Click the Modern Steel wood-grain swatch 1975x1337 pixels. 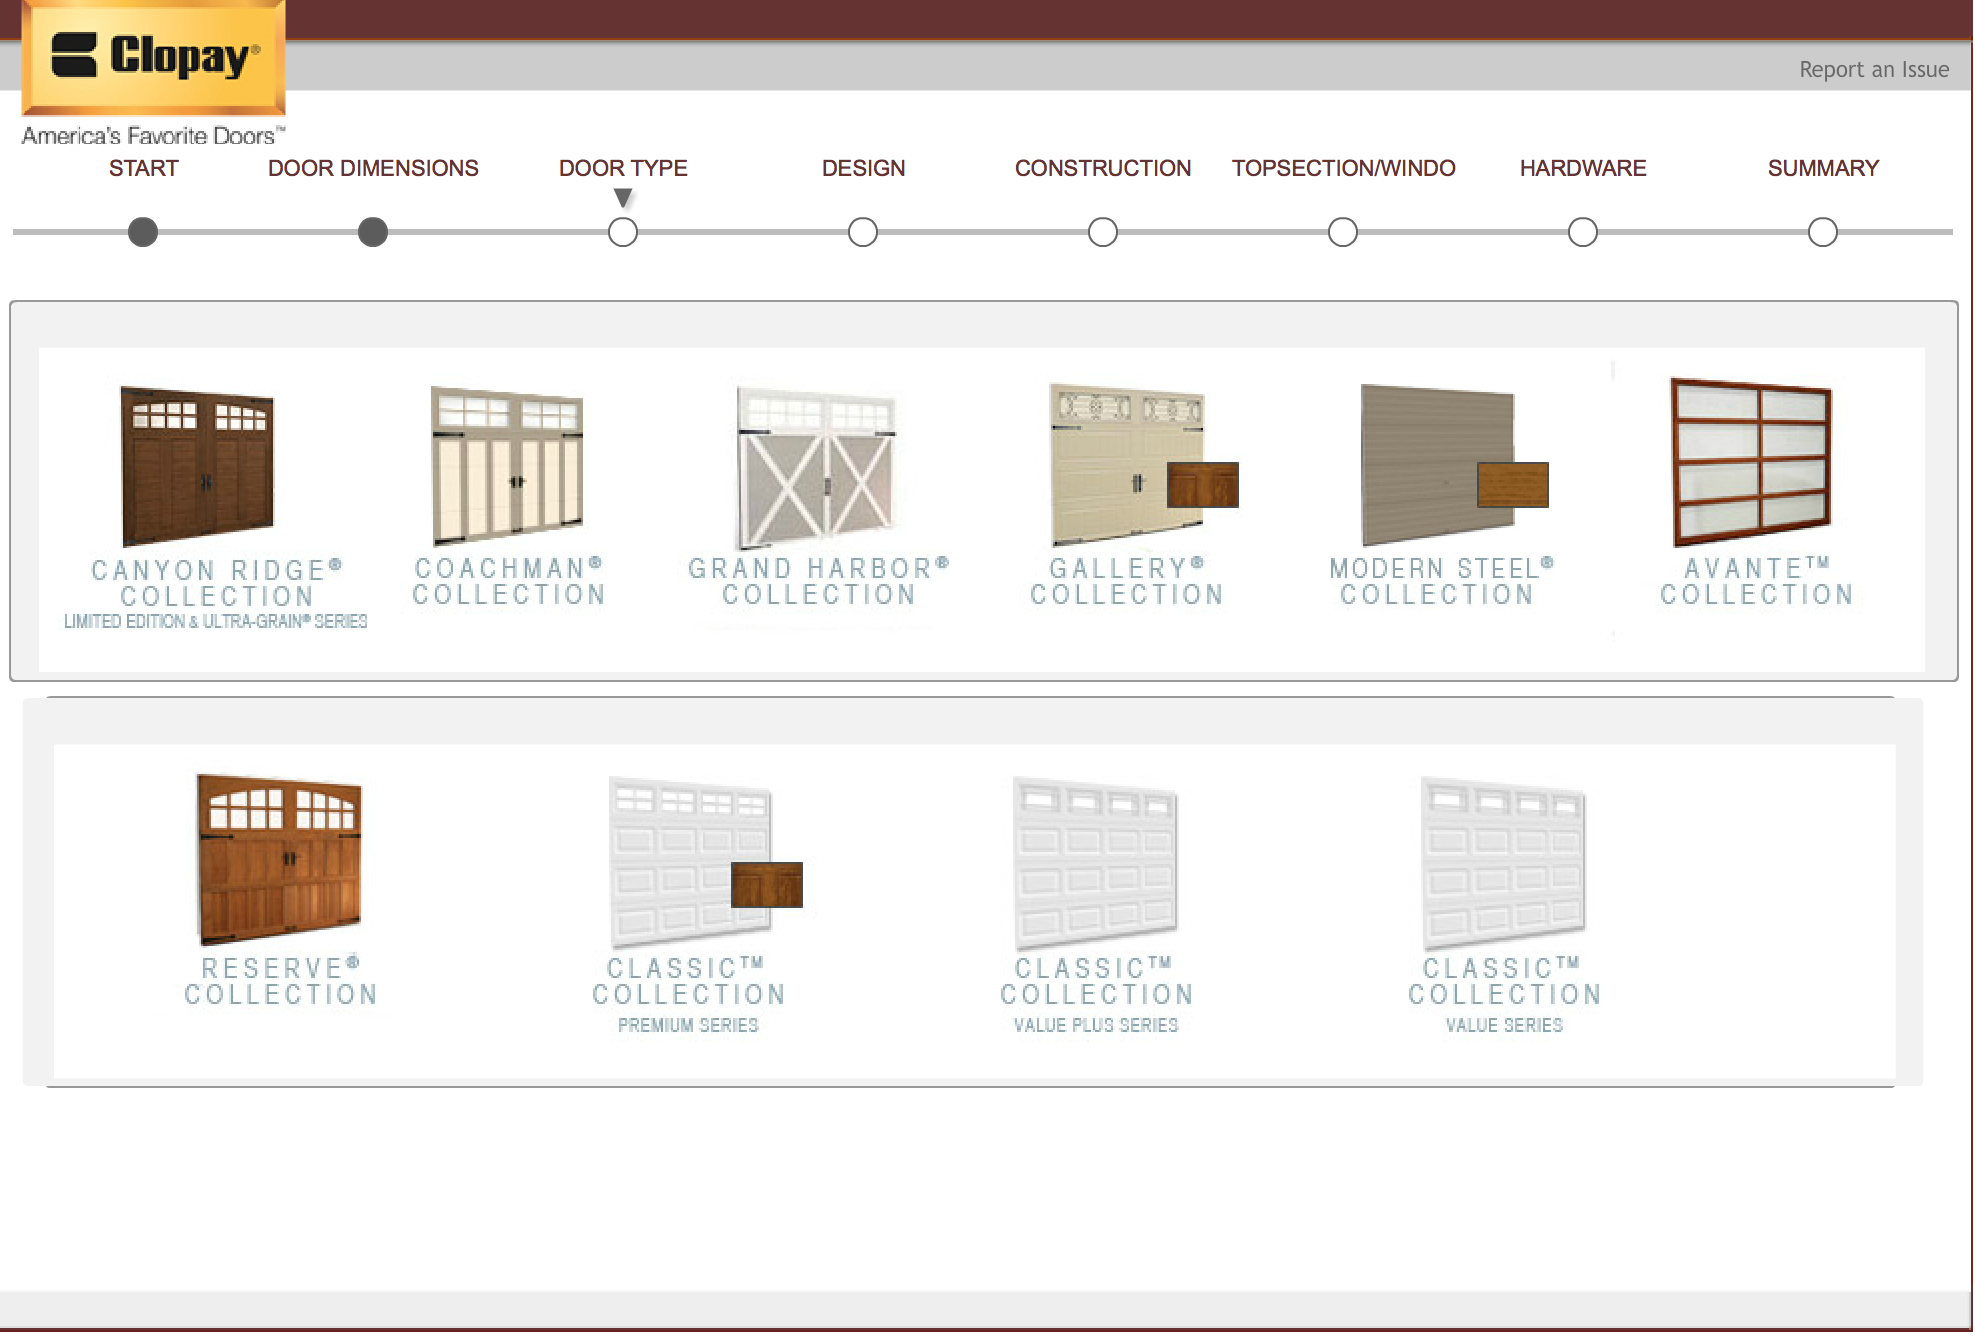pyautogui.click(x=1513, y=485)
